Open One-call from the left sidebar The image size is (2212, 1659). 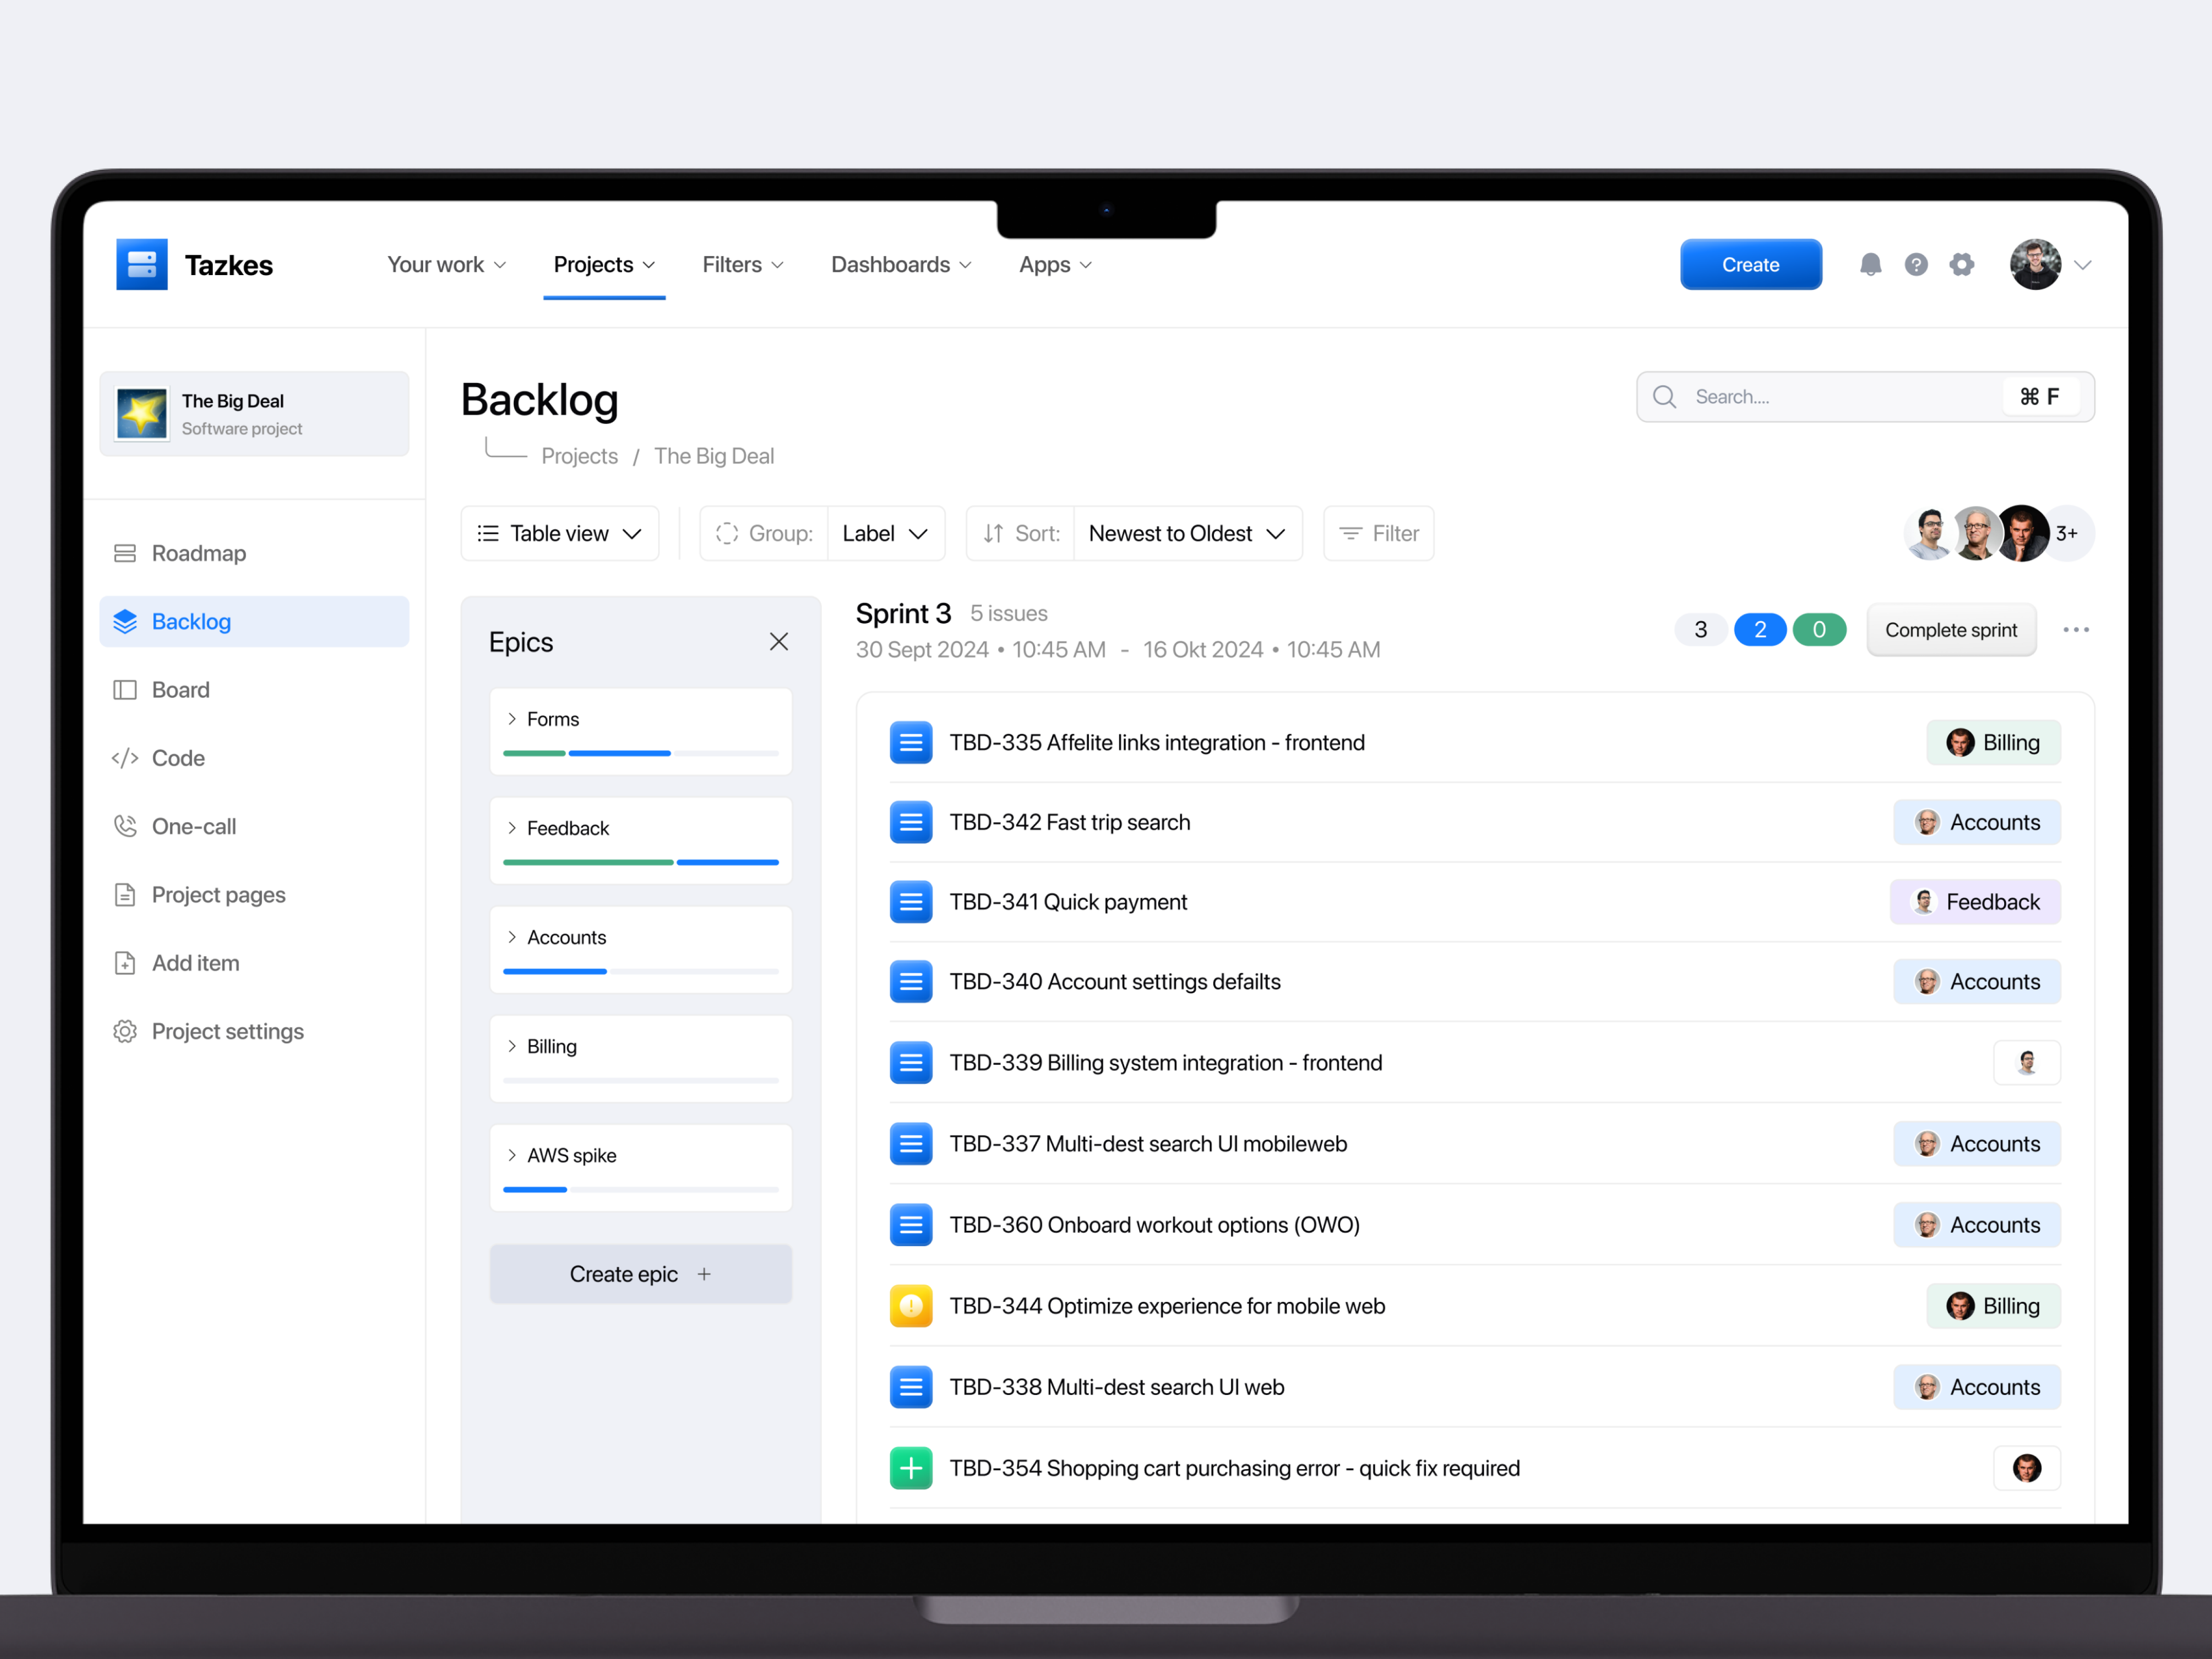[x=193, y=826]
